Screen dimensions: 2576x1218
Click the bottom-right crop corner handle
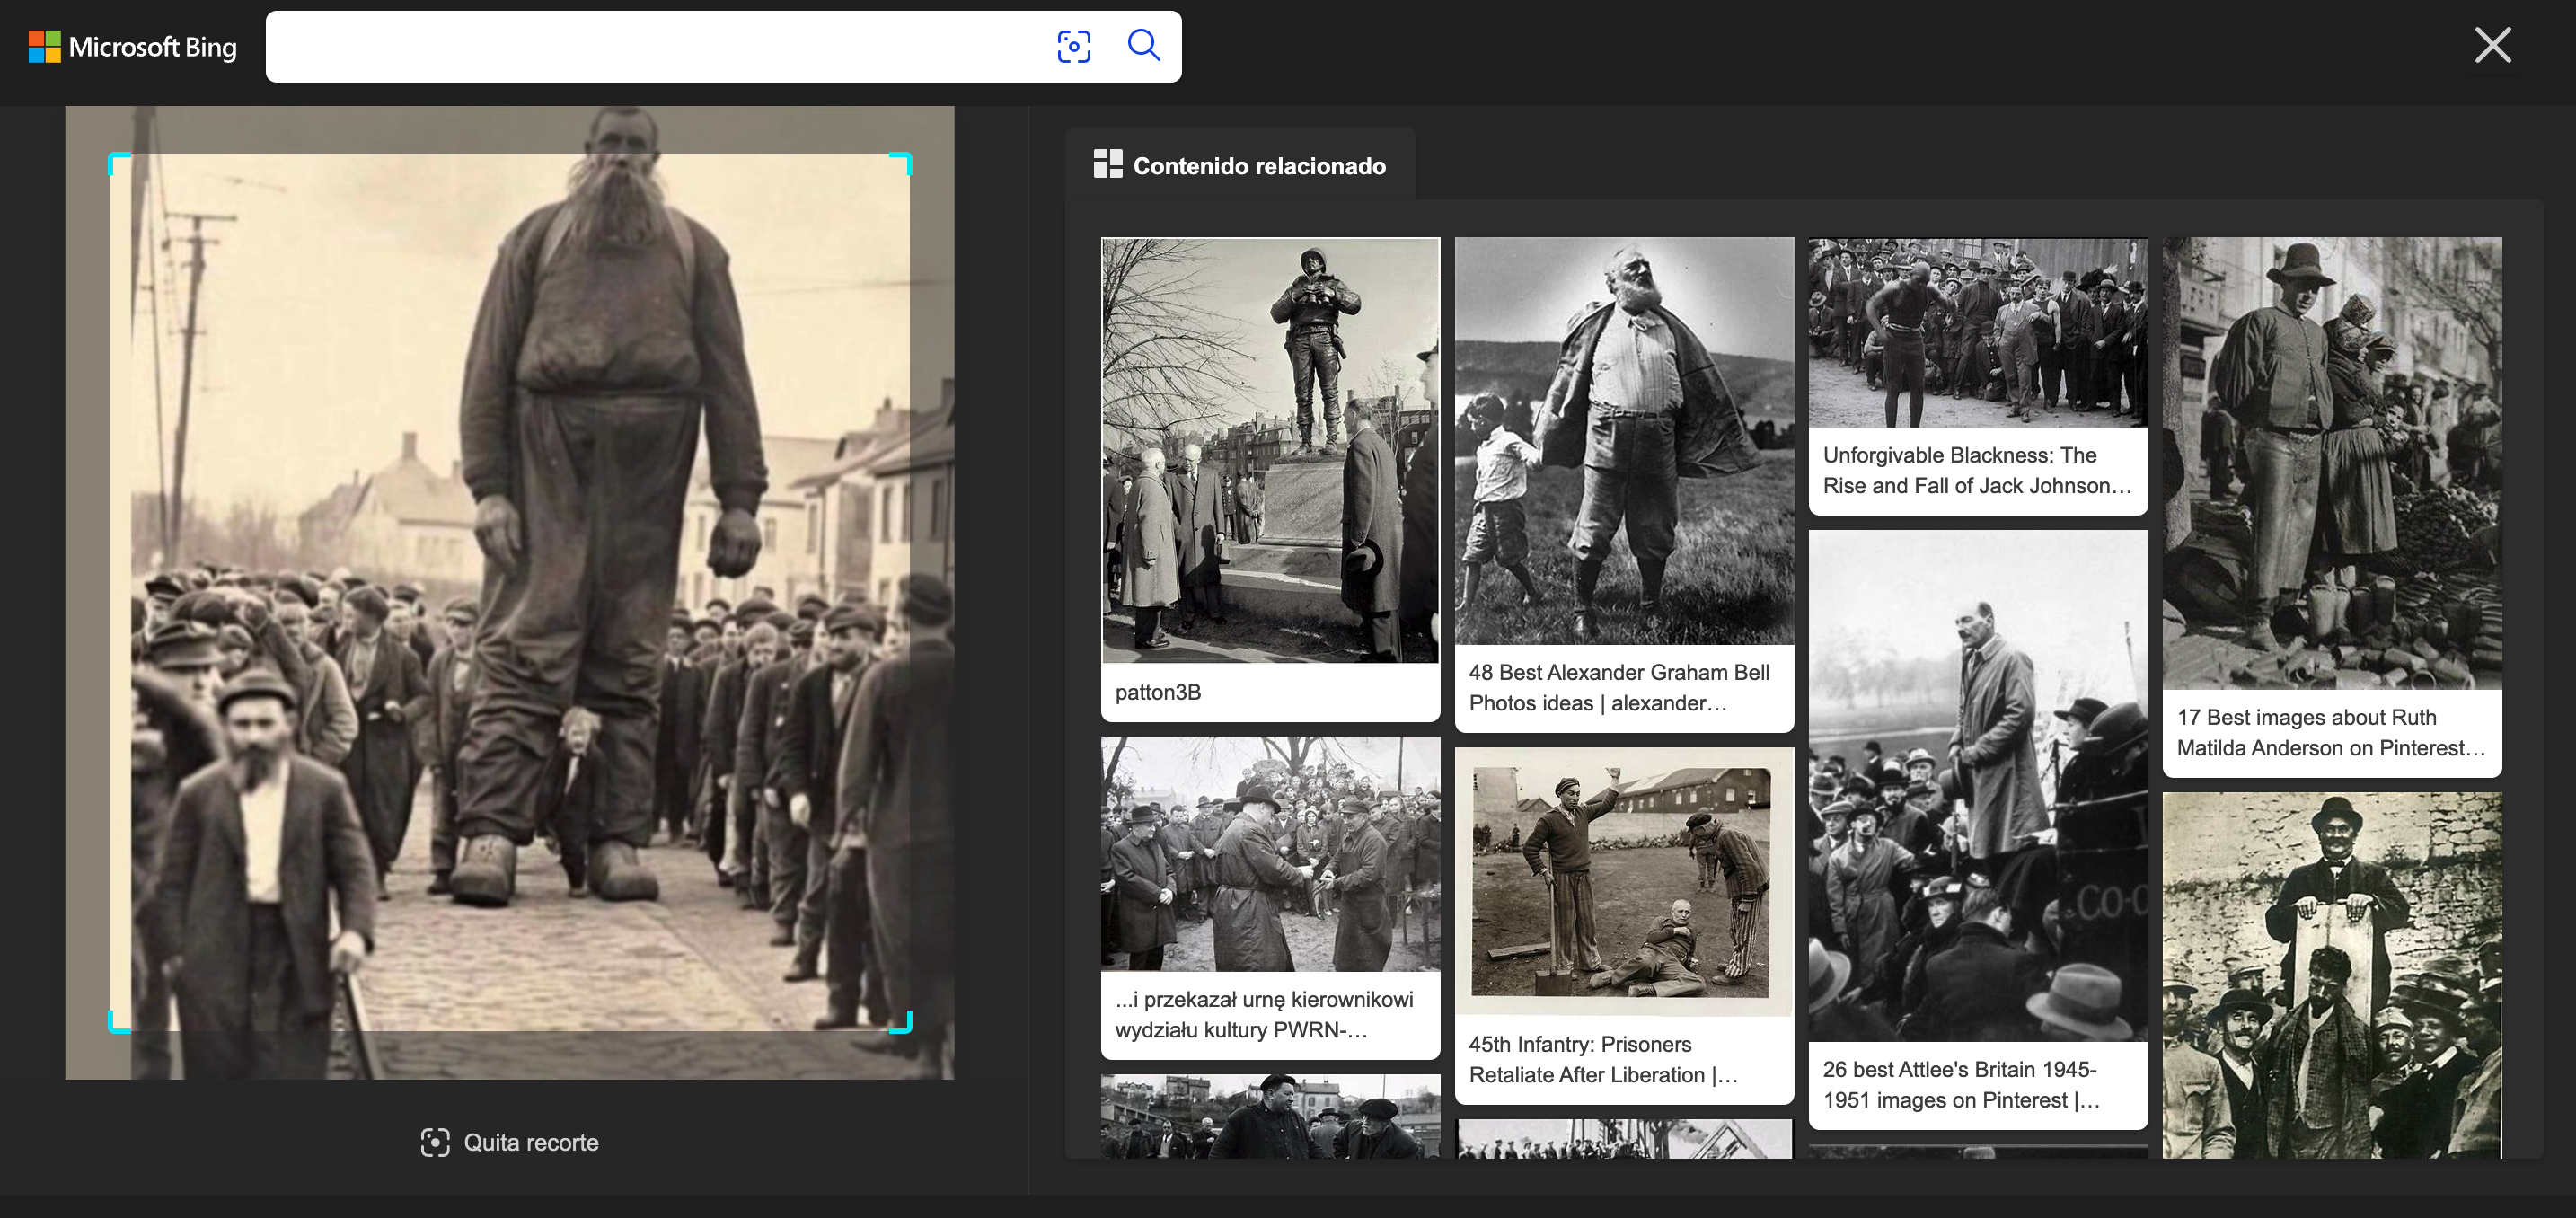pos(905,1025)
